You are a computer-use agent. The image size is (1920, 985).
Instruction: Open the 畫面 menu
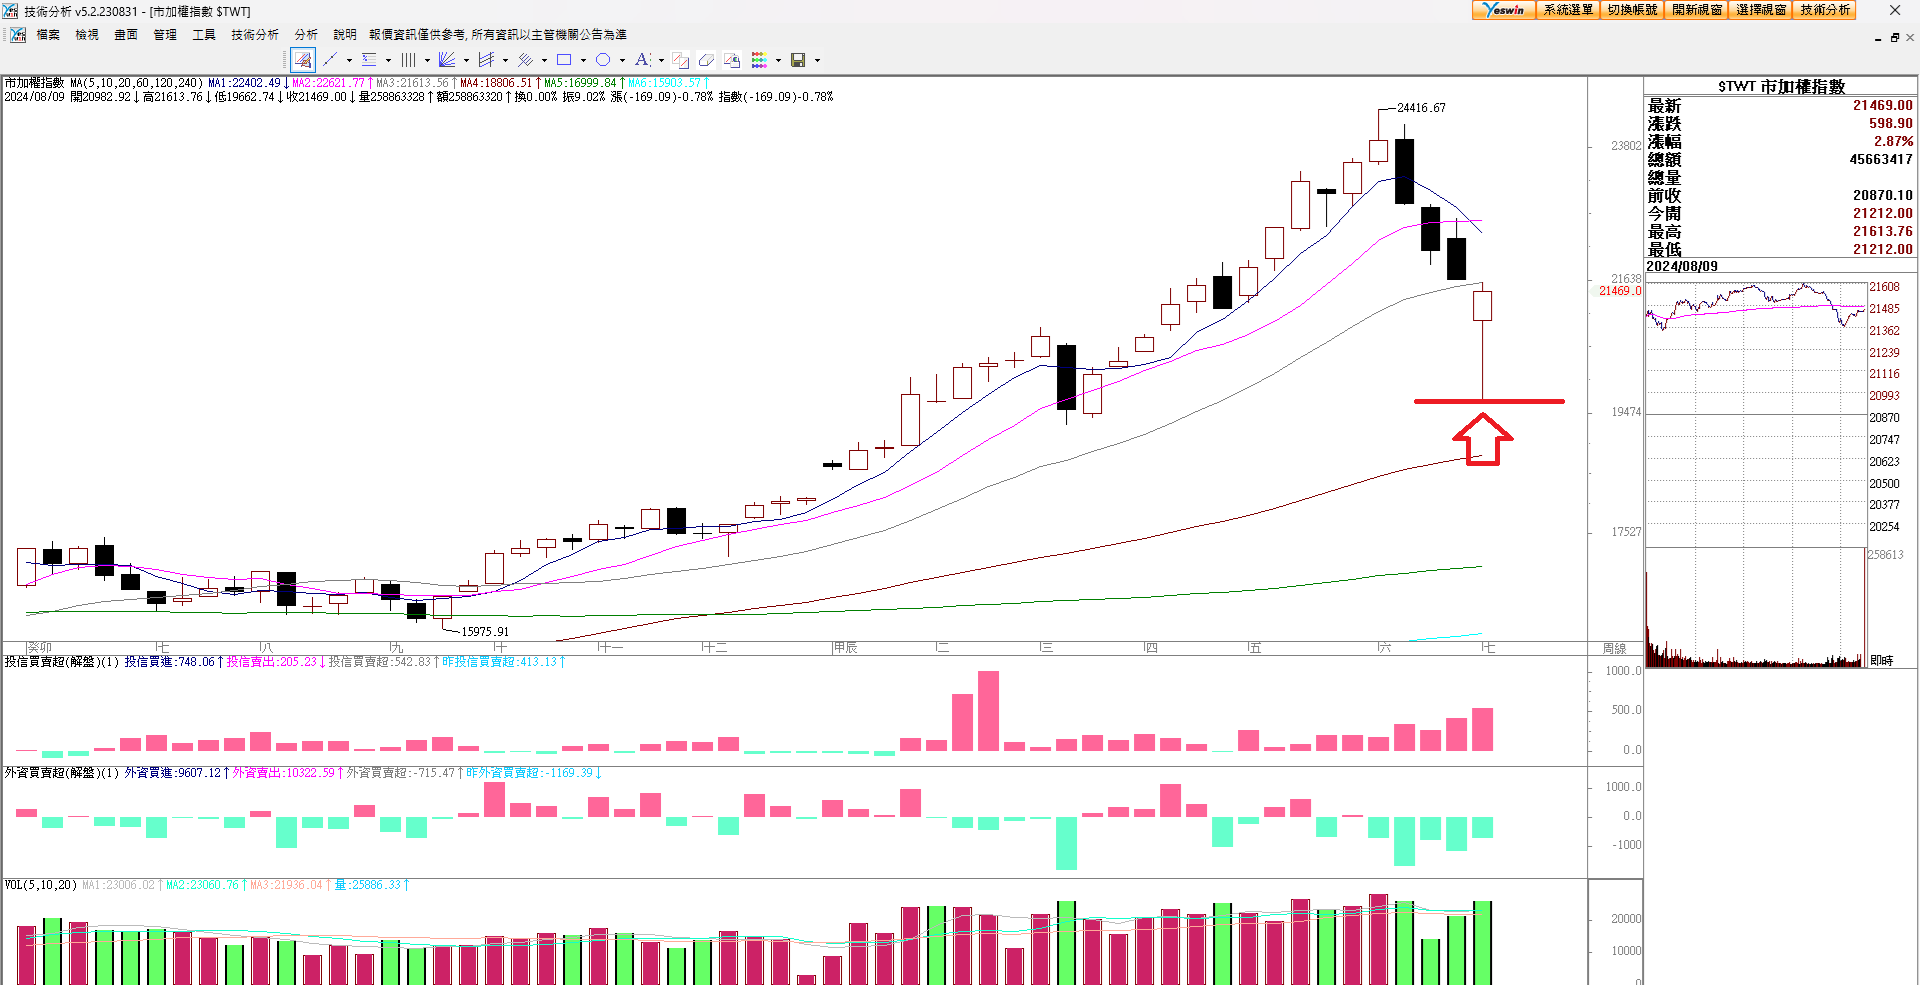tap(126, 34)
